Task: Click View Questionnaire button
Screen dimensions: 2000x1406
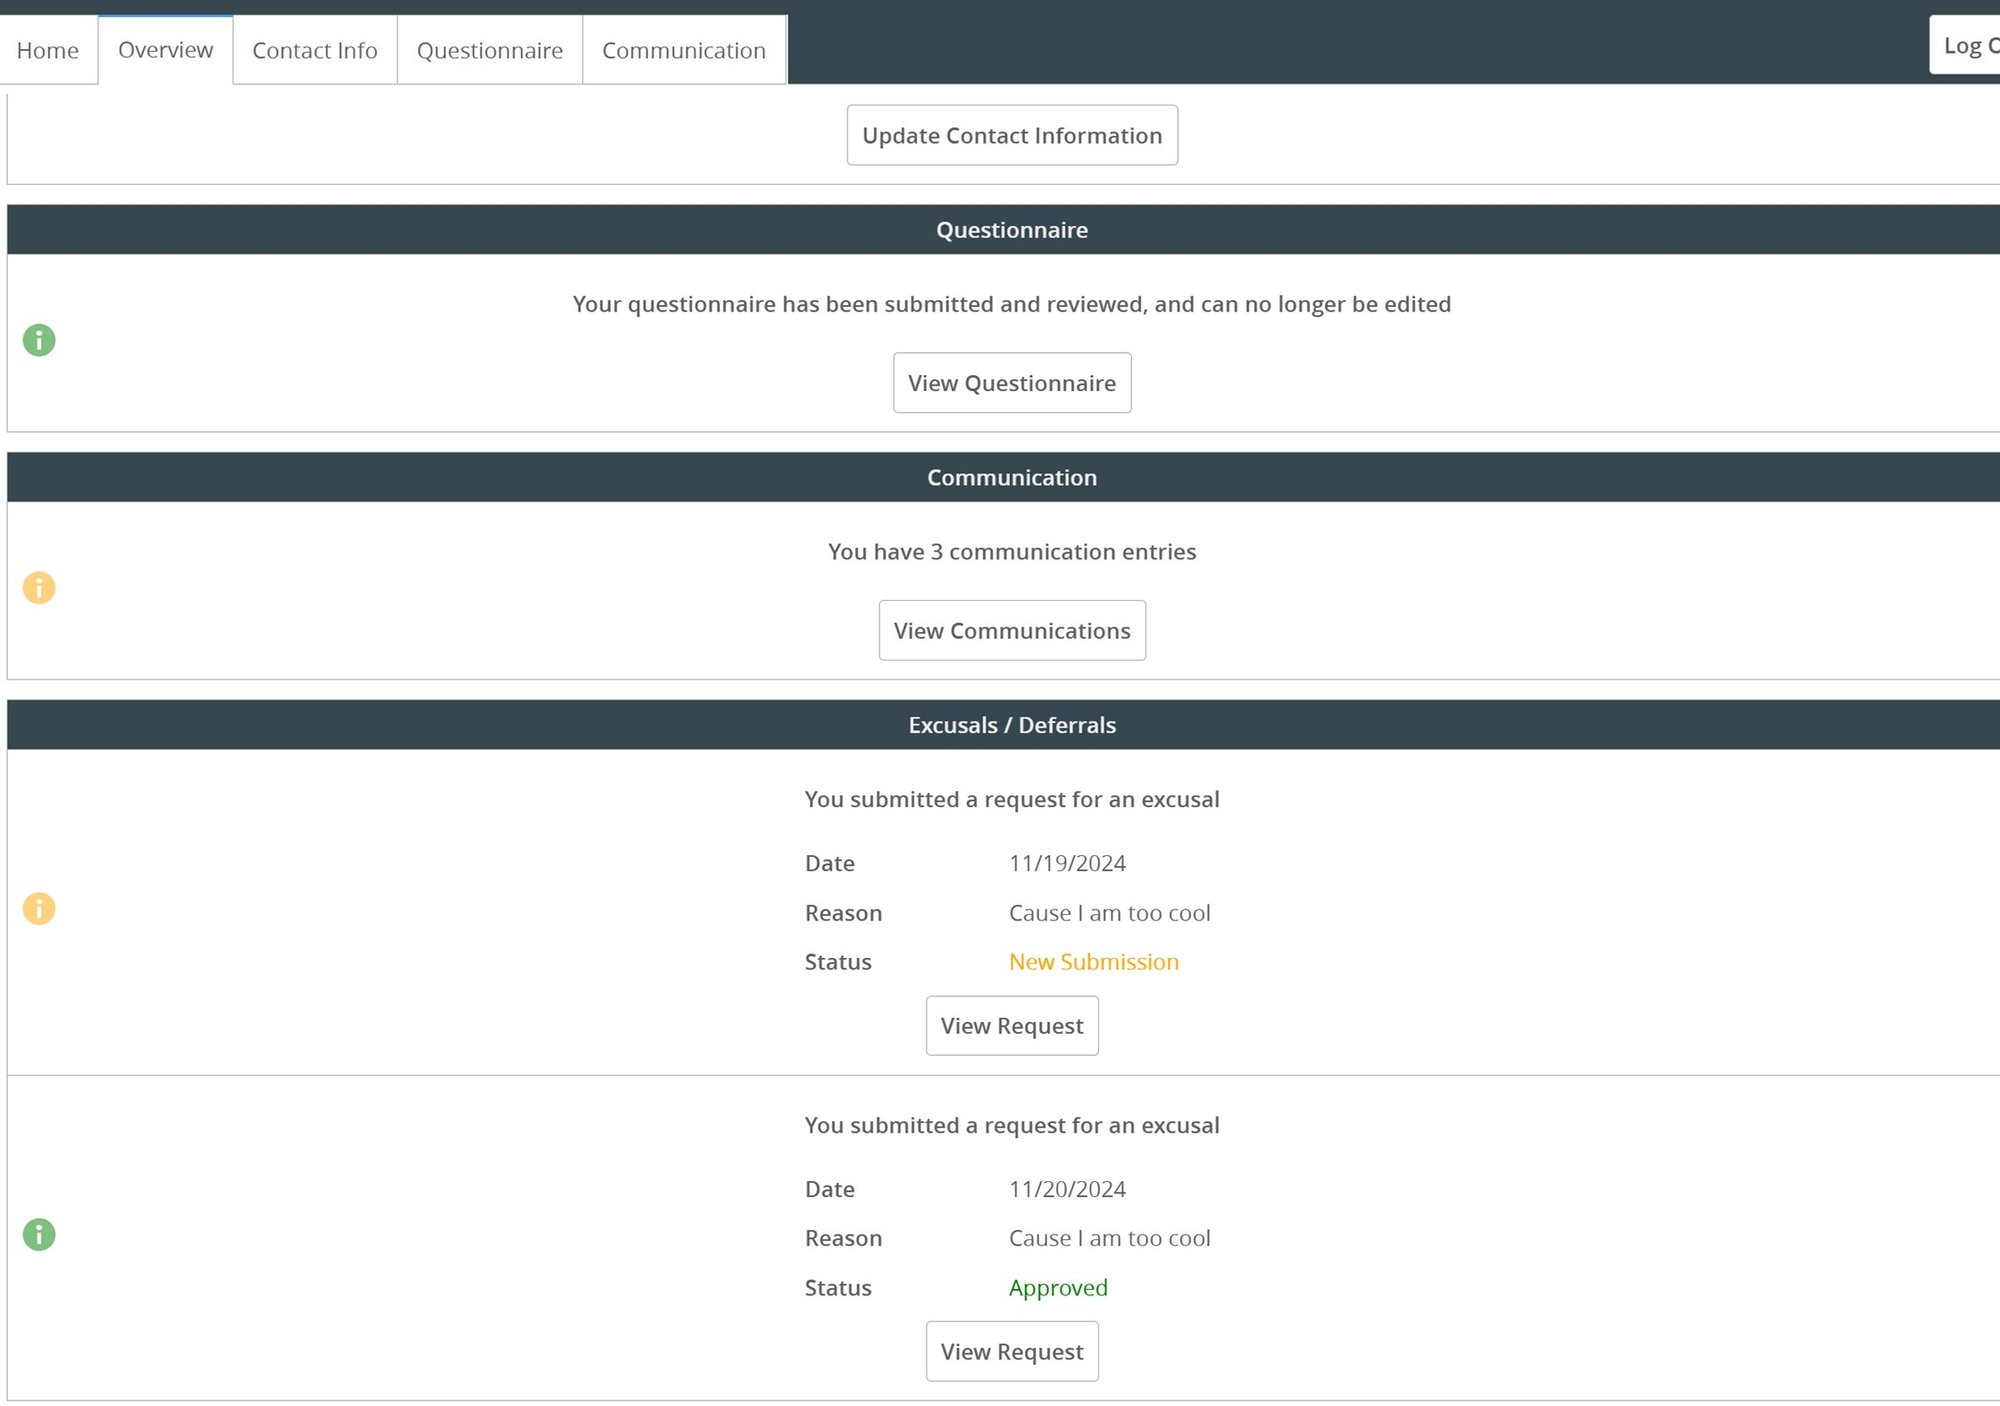Action: [x=1011, y=382]
